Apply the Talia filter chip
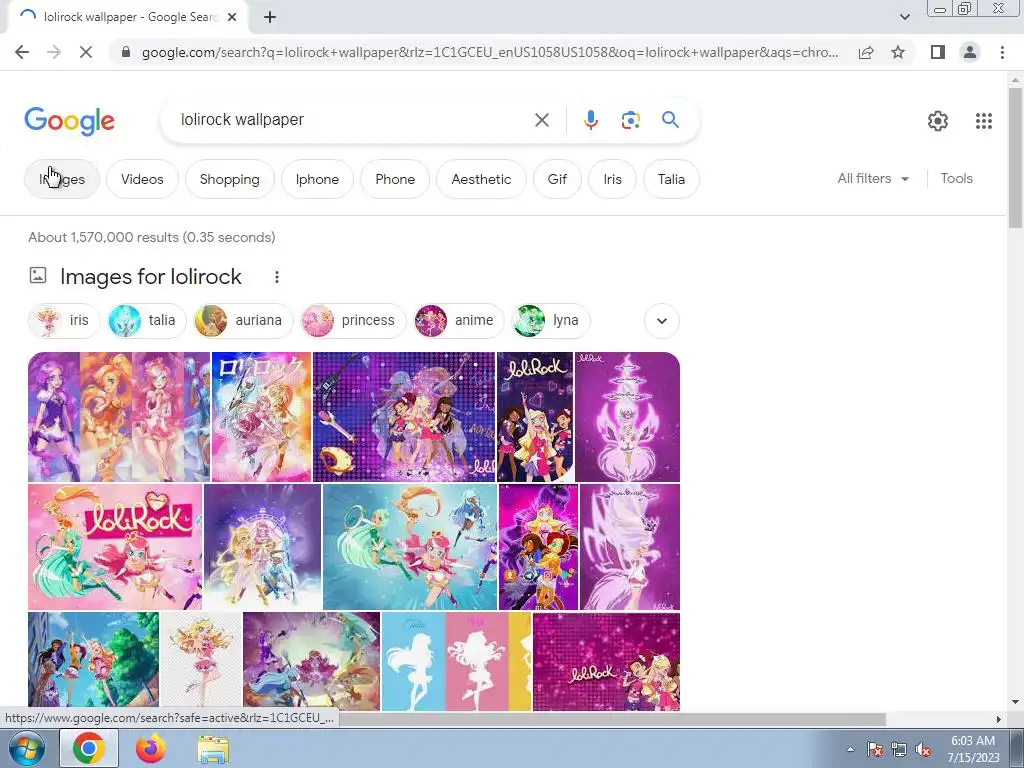Viewport: 1024px width, 768px height. 671,179
